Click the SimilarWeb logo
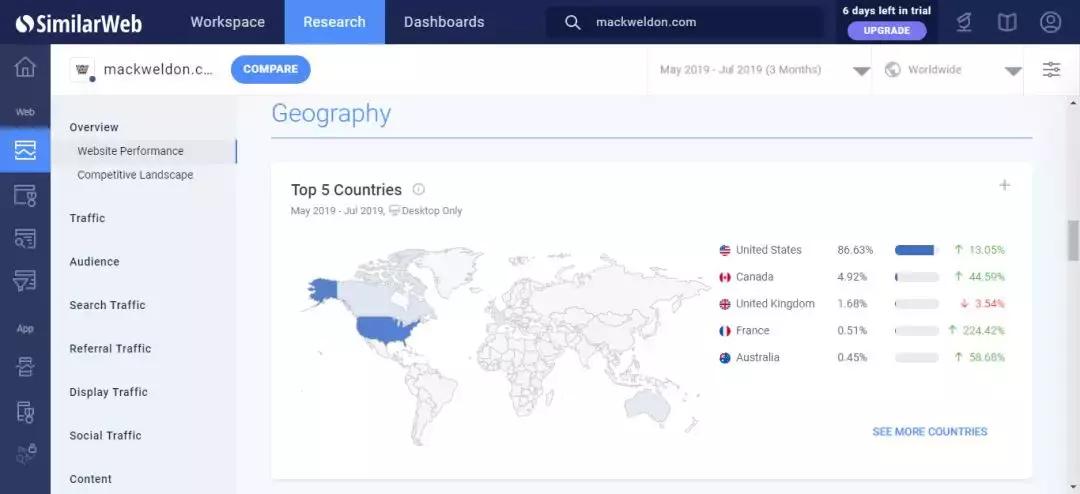Viewport: 1080px width, 494px height. [x=78, y=23]
